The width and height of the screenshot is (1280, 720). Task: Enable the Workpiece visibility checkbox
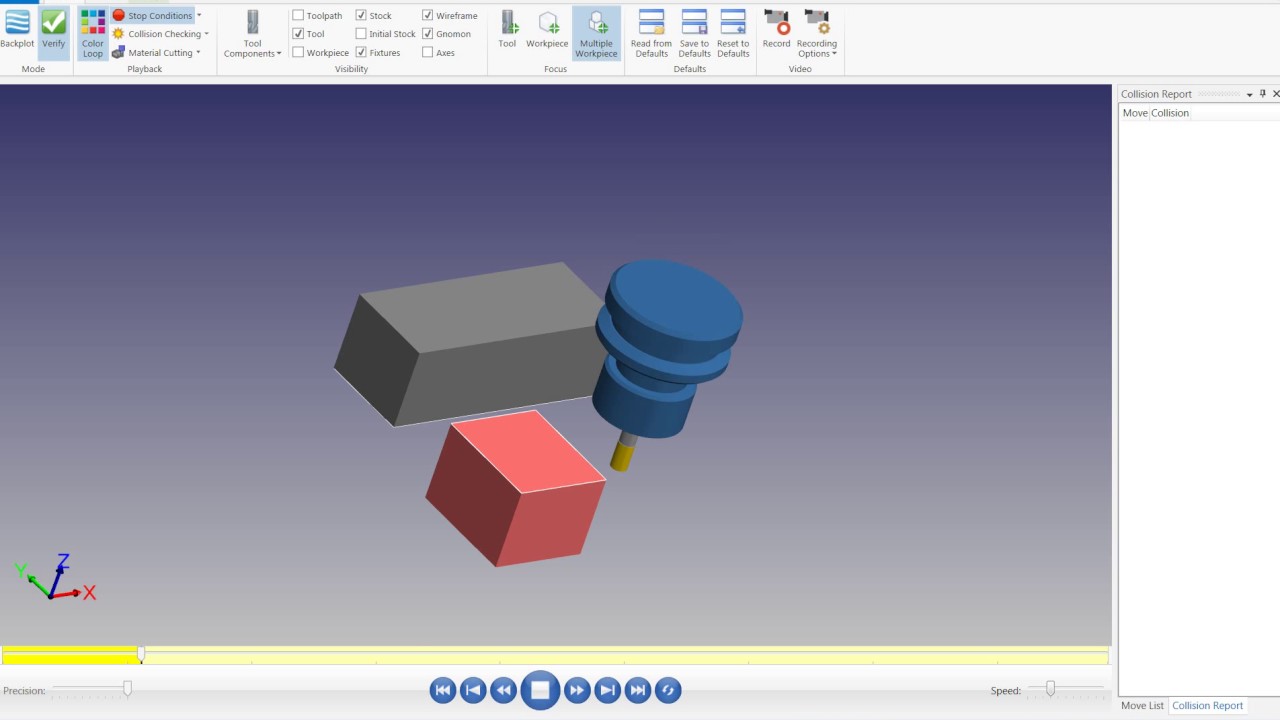[x=298, y=53]
